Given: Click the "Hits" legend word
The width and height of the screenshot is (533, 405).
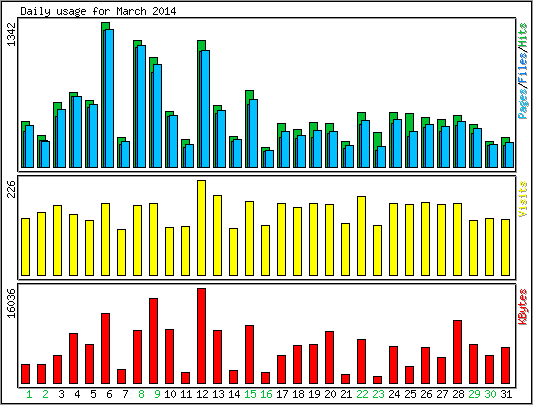Looking at the screenshot, I should [x=523, y=36].
